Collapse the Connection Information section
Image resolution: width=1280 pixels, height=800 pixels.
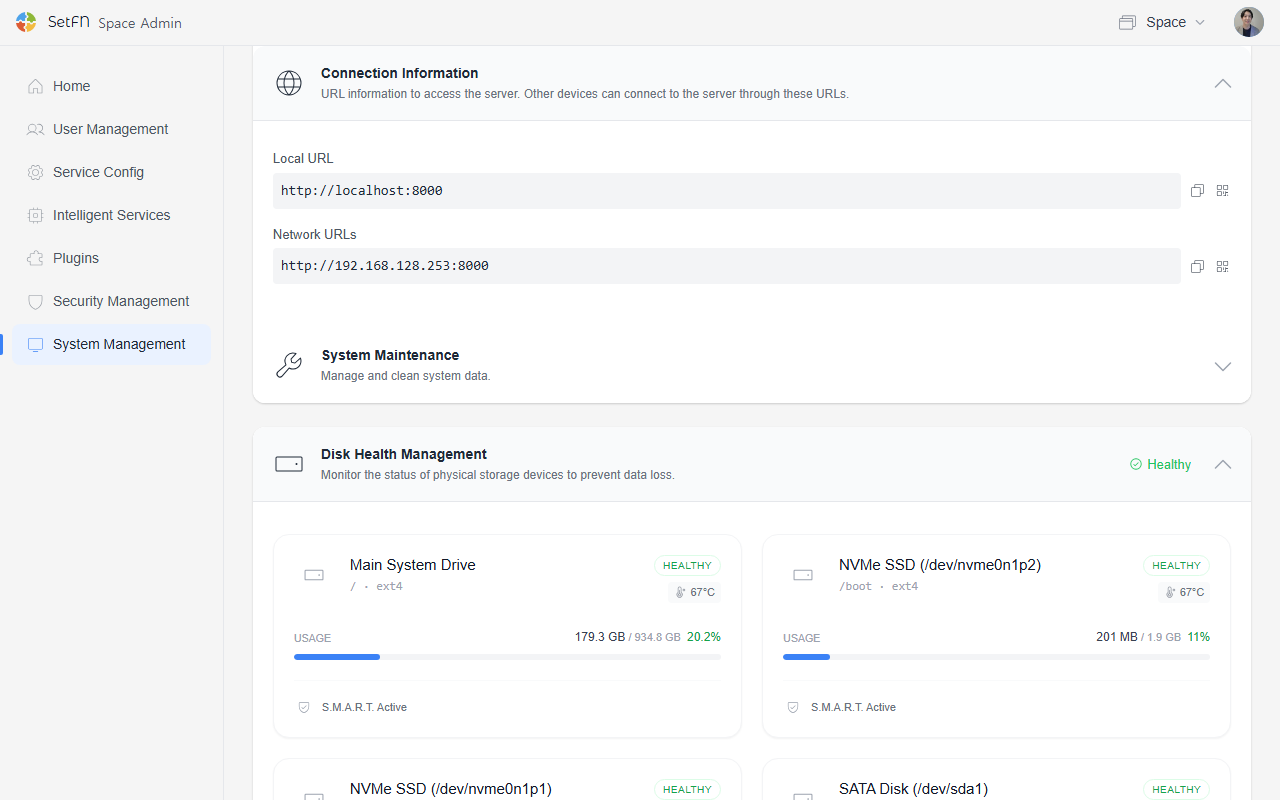click(1222, 84)
